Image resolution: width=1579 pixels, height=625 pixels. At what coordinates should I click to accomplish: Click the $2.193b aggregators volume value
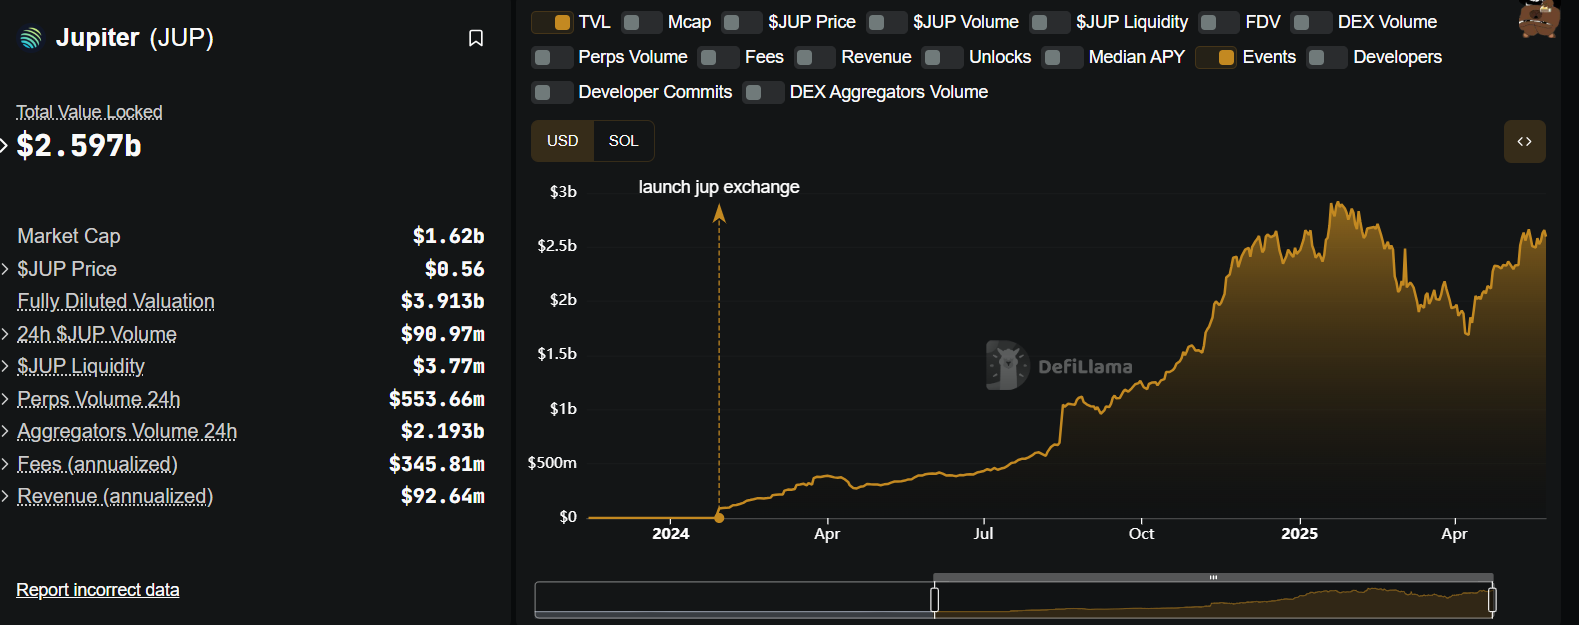pos(442,431)
